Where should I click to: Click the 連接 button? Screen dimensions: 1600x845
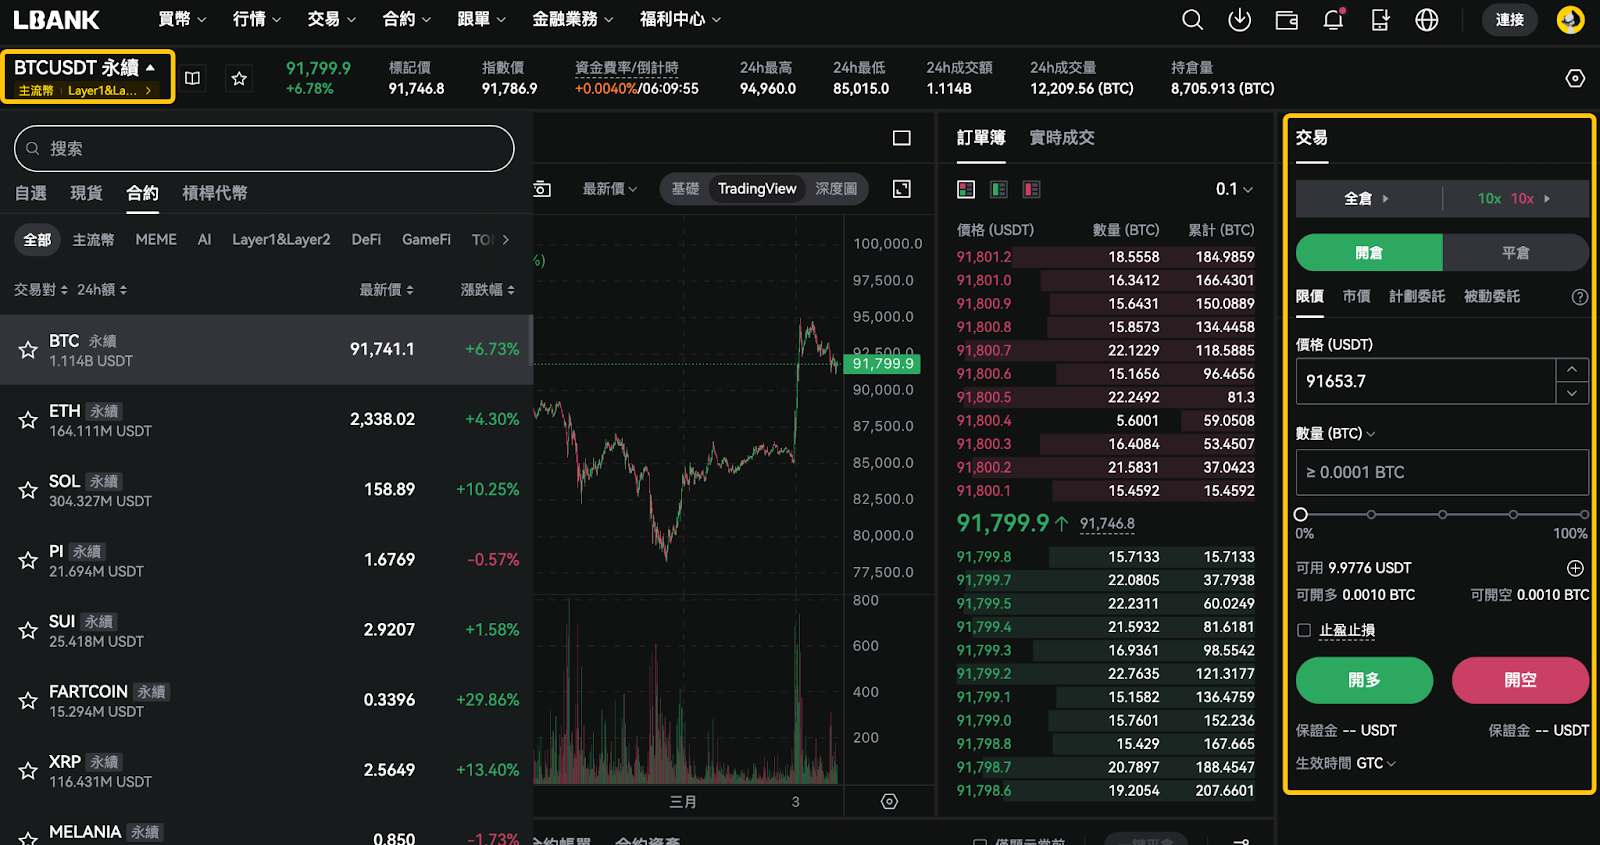coord(1510,20)
